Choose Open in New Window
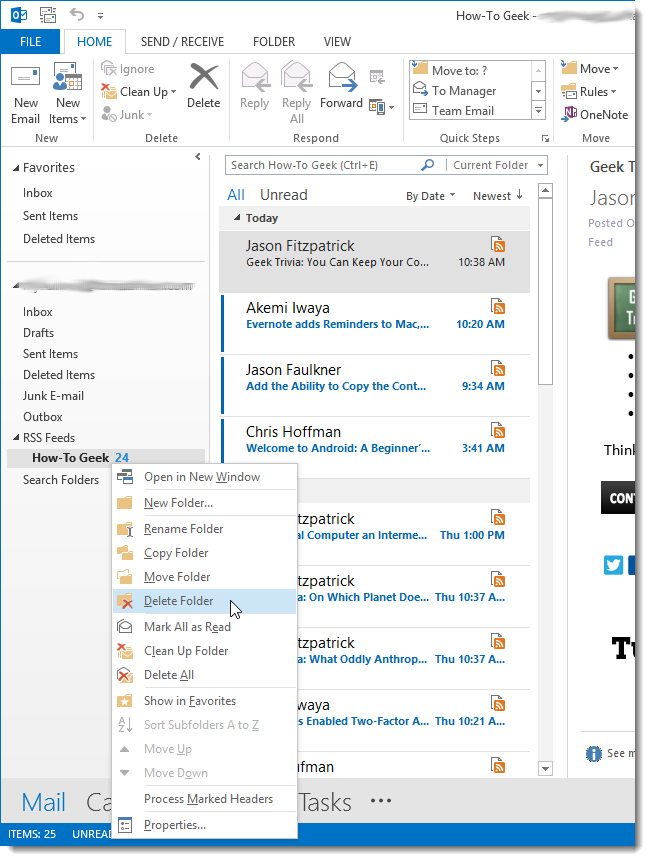Viewport: 650px width, 861px height. [204, 477]
